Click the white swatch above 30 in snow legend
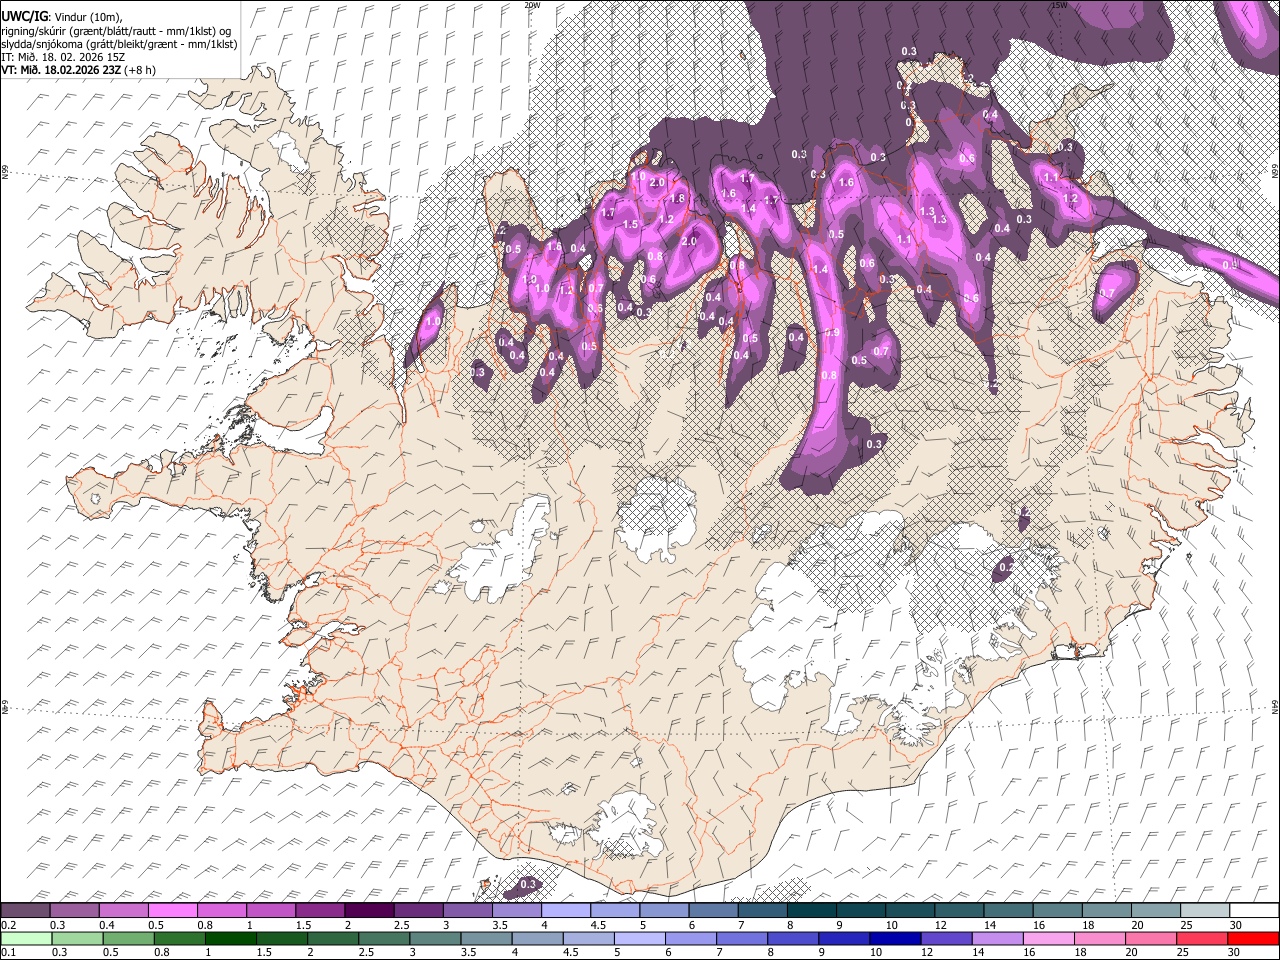1280x960 pixels. 1254,911
